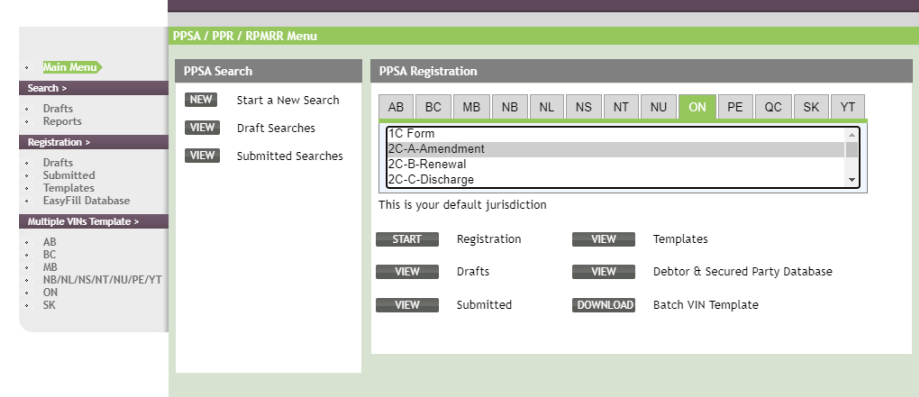The image size is (919, 397).
Task: Click the form list scroll up arrow
Action: pyautogui.click(x=852, y=135)
